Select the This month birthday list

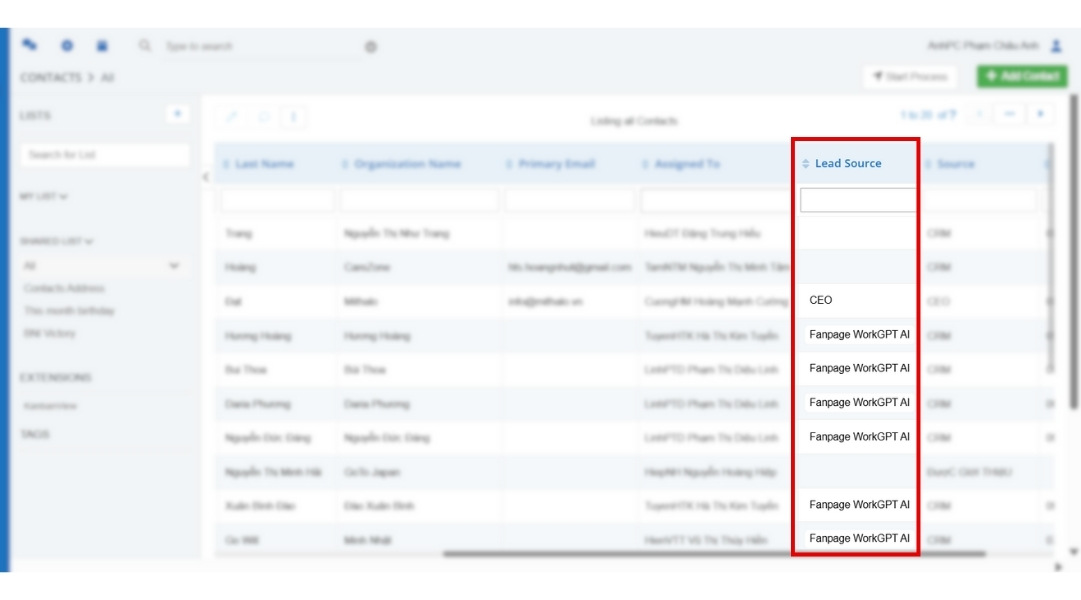[x=69, y=311]
